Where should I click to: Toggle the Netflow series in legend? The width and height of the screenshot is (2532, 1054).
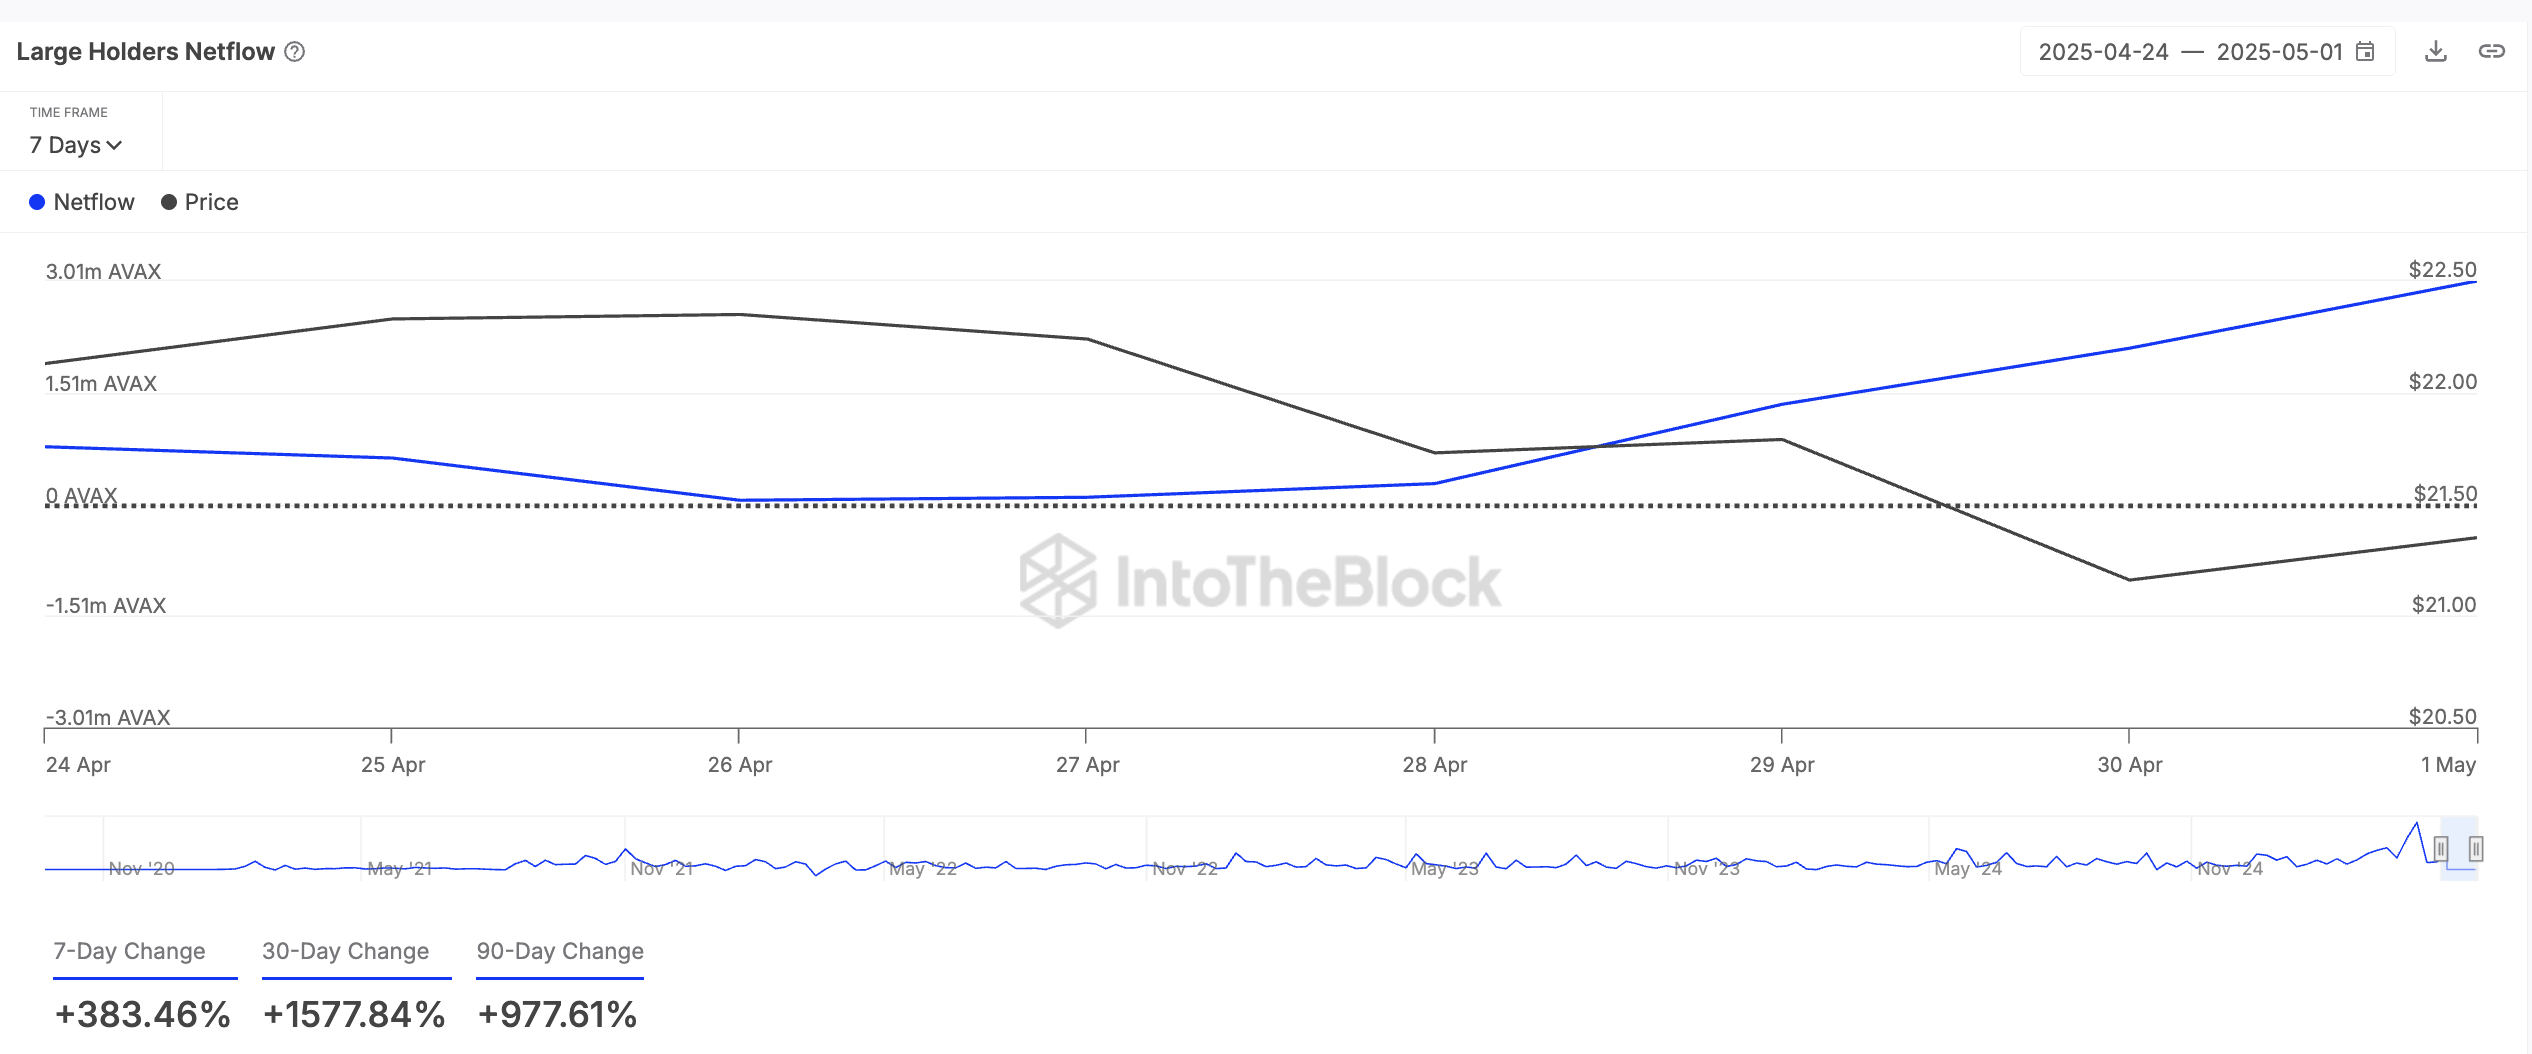[93, 202]
